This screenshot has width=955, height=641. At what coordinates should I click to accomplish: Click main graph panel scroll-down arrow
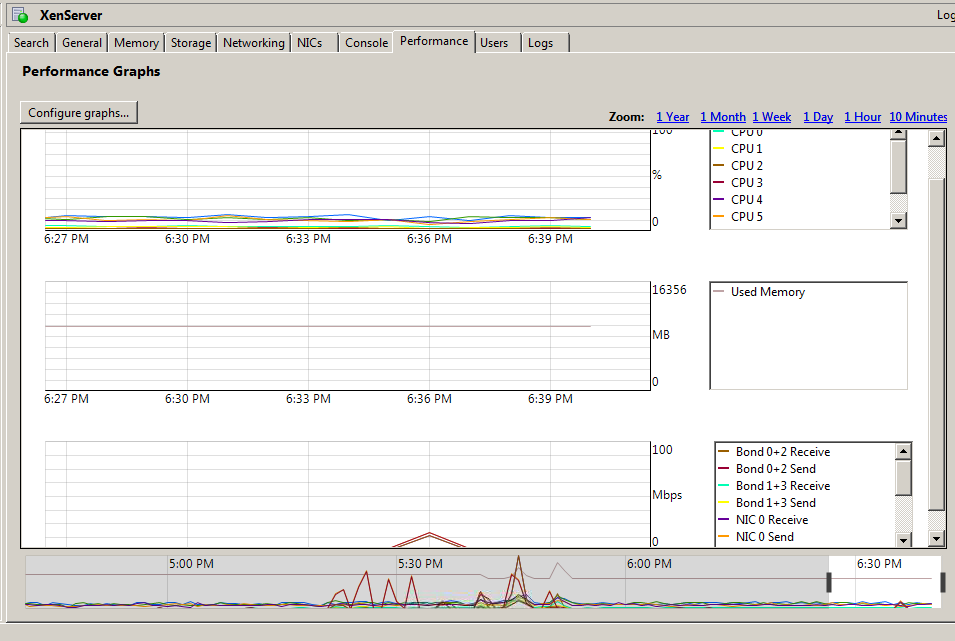(x=937, y=539)
